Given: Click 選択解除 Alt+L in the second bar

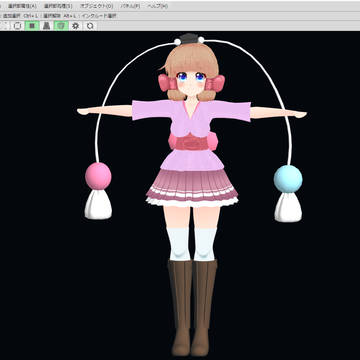Looking at the screenshot, I should (x=61, y=16).
